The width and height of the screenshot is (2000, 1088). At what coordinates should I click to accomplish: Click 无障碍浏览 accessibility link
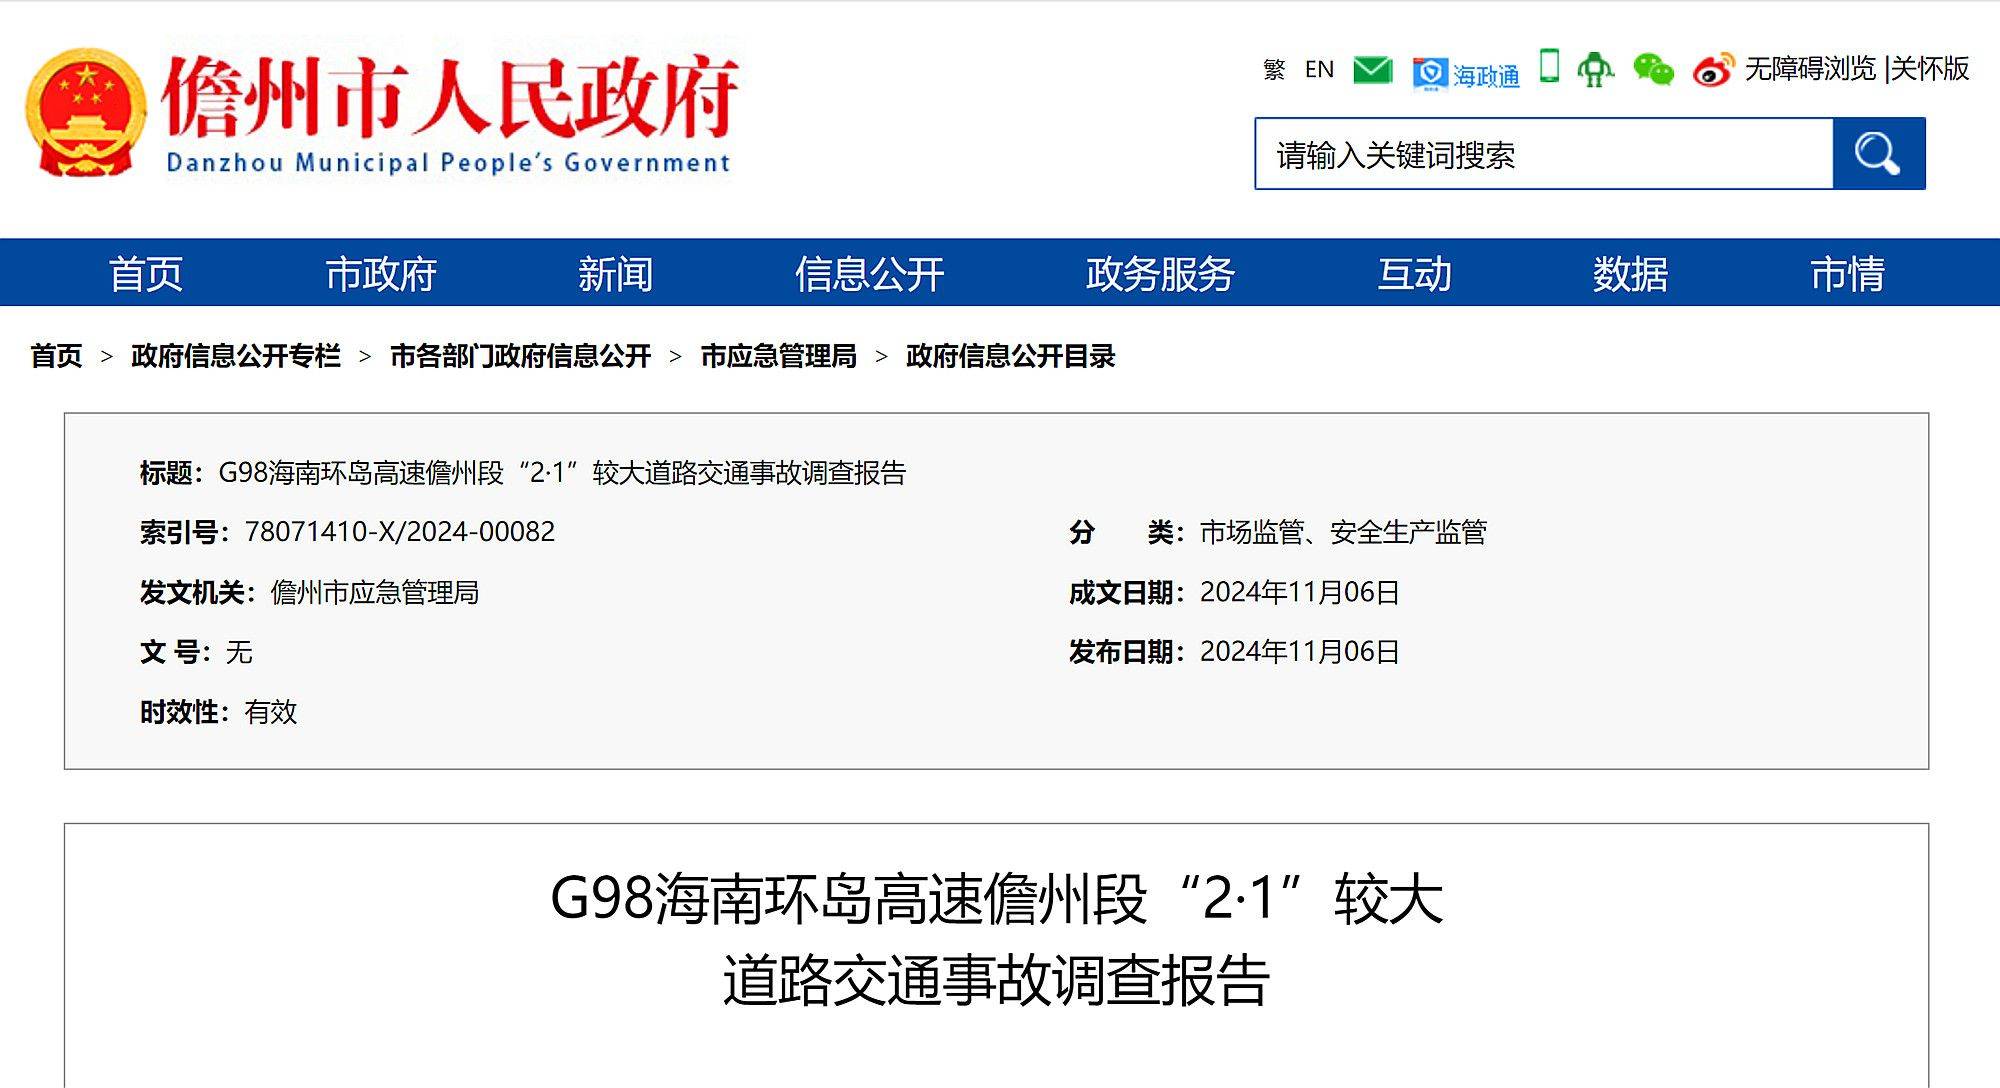[x=1809, y=68]
